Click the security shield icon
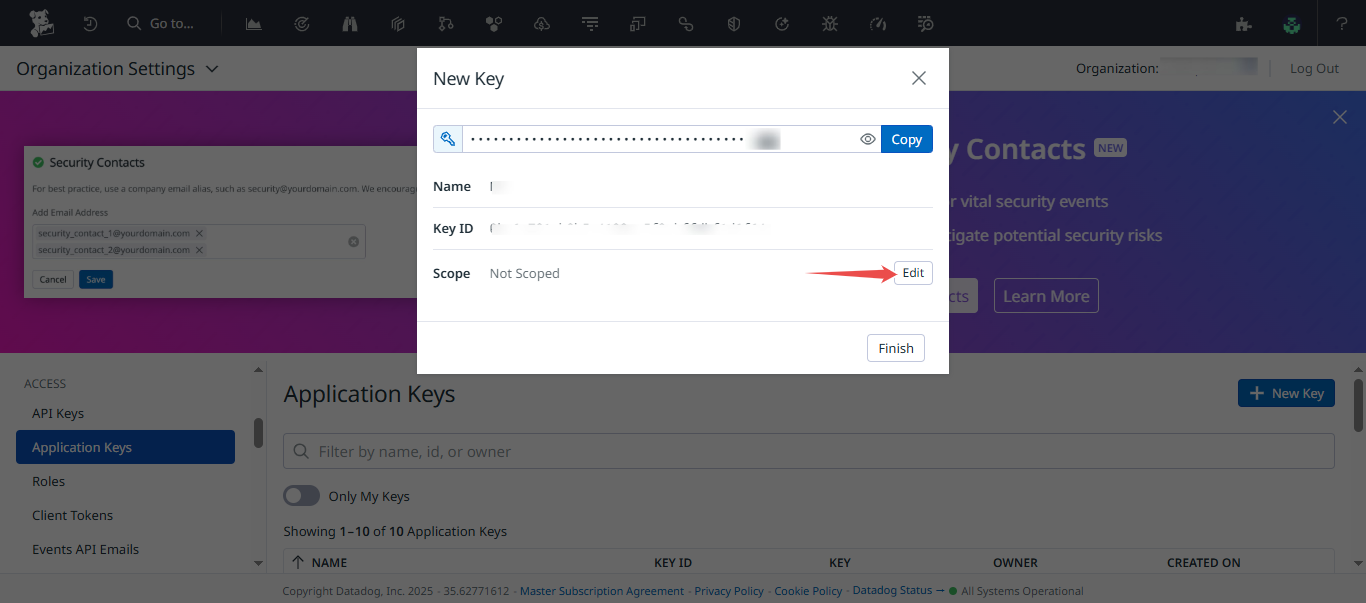 tap(733, 23)
